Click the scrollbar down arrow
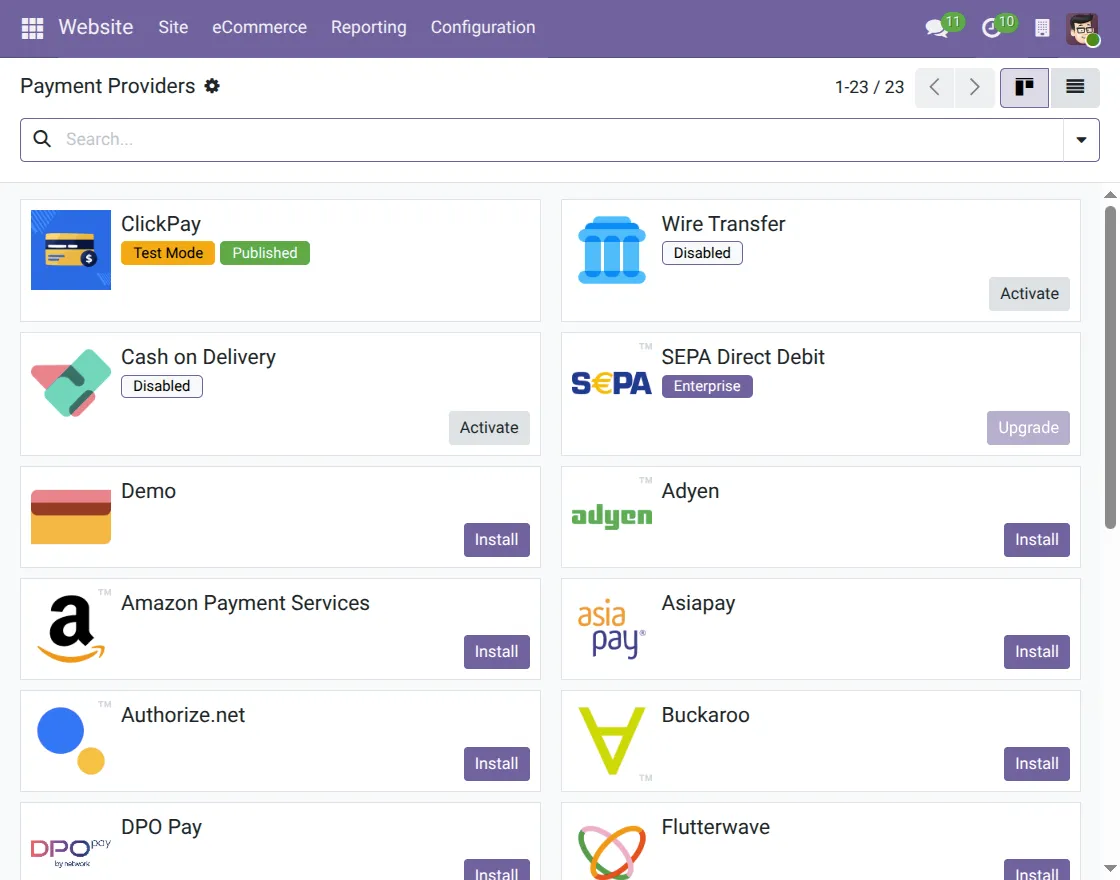Viewport: 1120px width, 880px height. pos(1110,868)
